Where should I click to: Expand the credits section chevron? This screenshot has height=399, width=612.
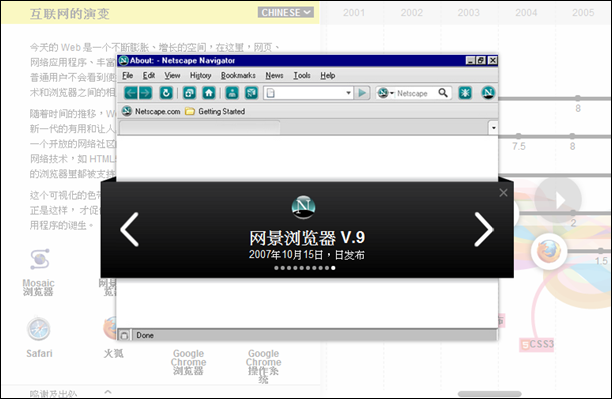(108, 392)
